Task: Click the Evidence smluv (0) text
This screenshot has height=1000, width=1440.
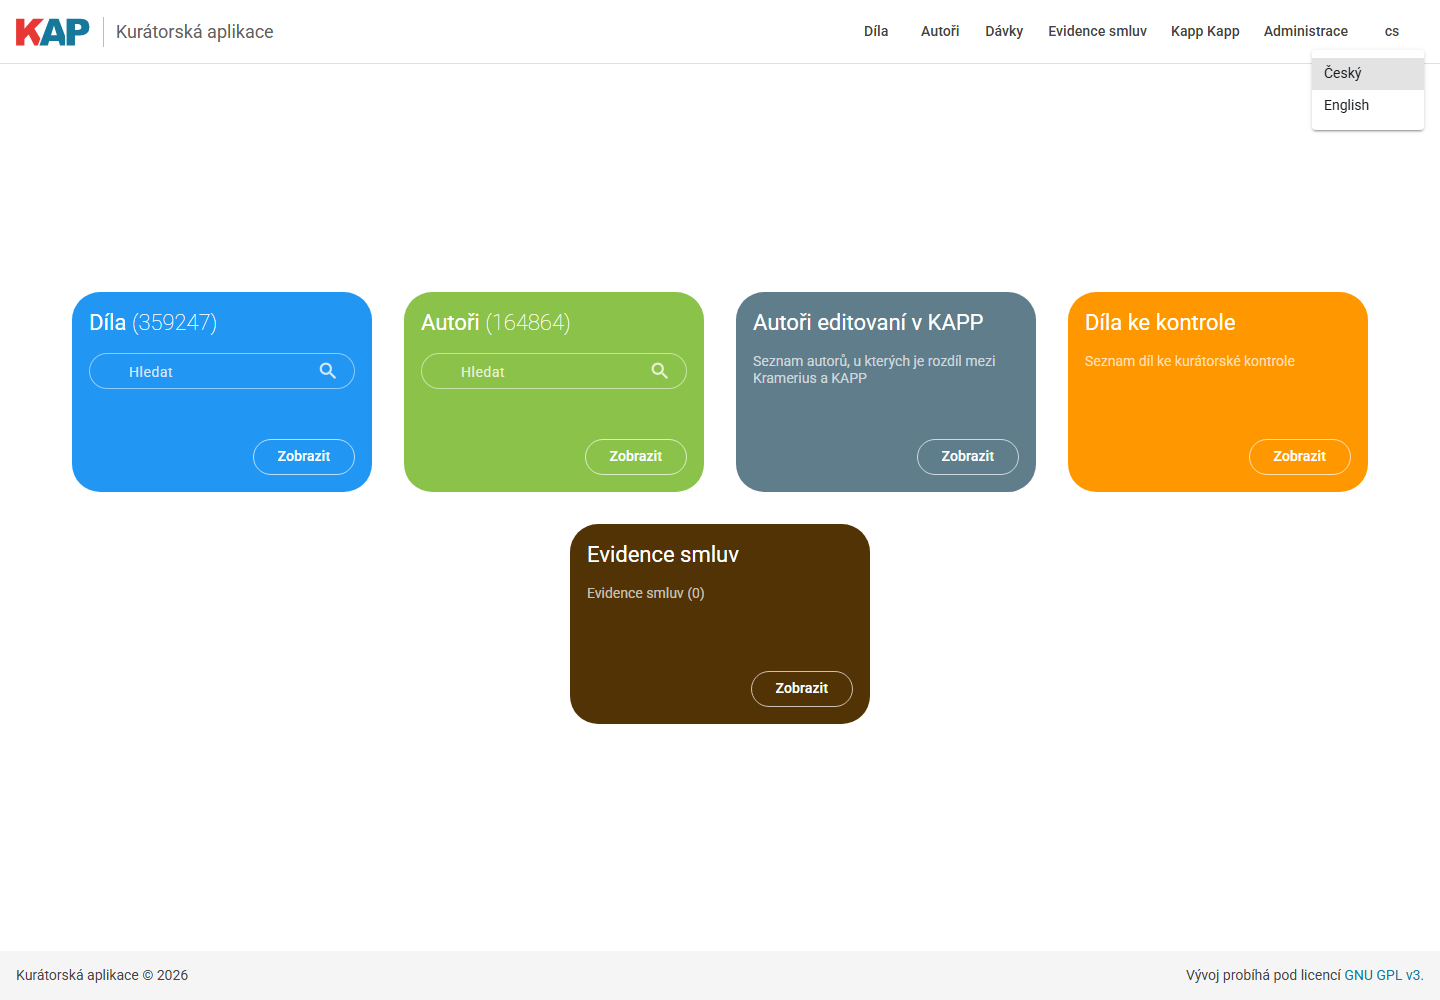Action: pyautogui.click(x=646, y=593)
